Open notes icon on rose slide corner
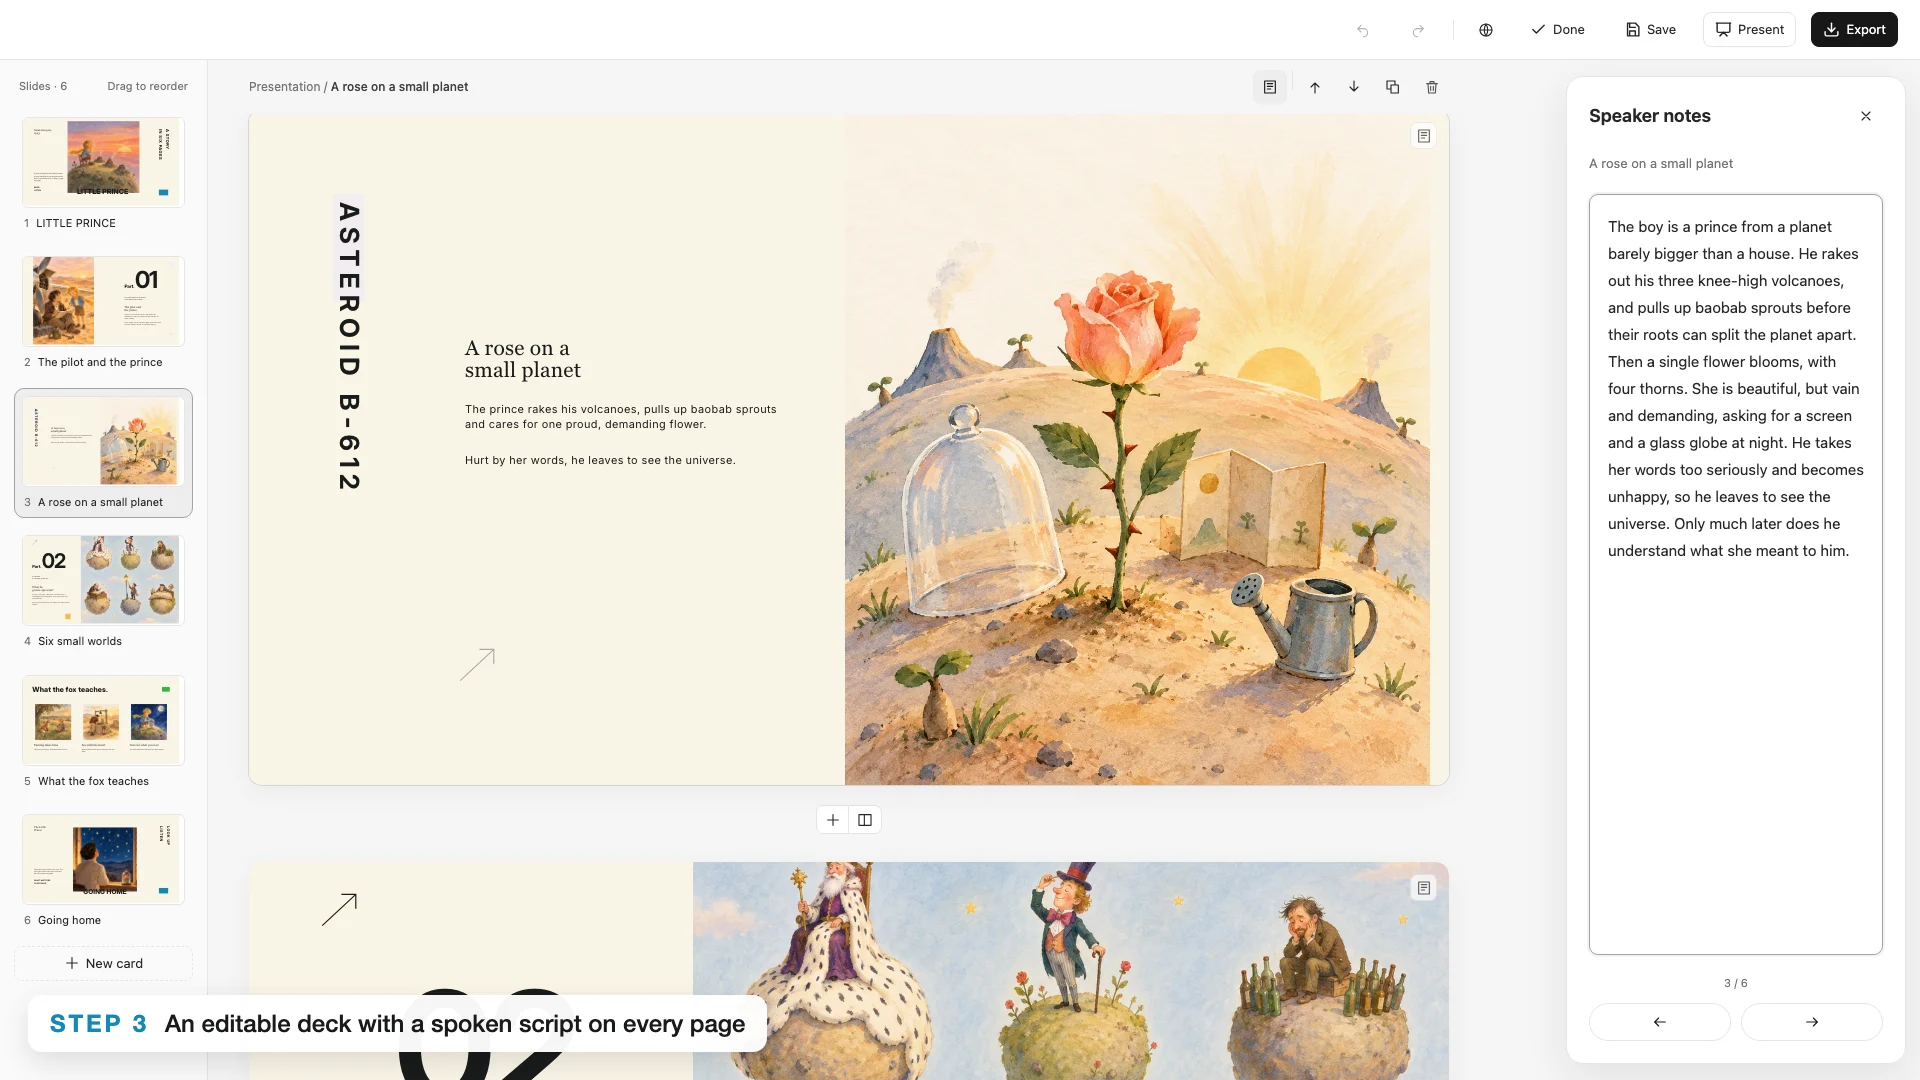The image size is (1920, 1080). point(1424,136)
